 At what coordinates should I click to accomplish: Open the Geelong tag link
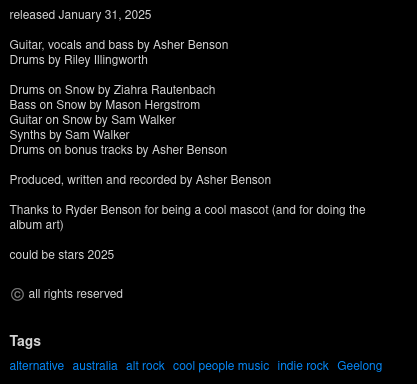[360, 366]
